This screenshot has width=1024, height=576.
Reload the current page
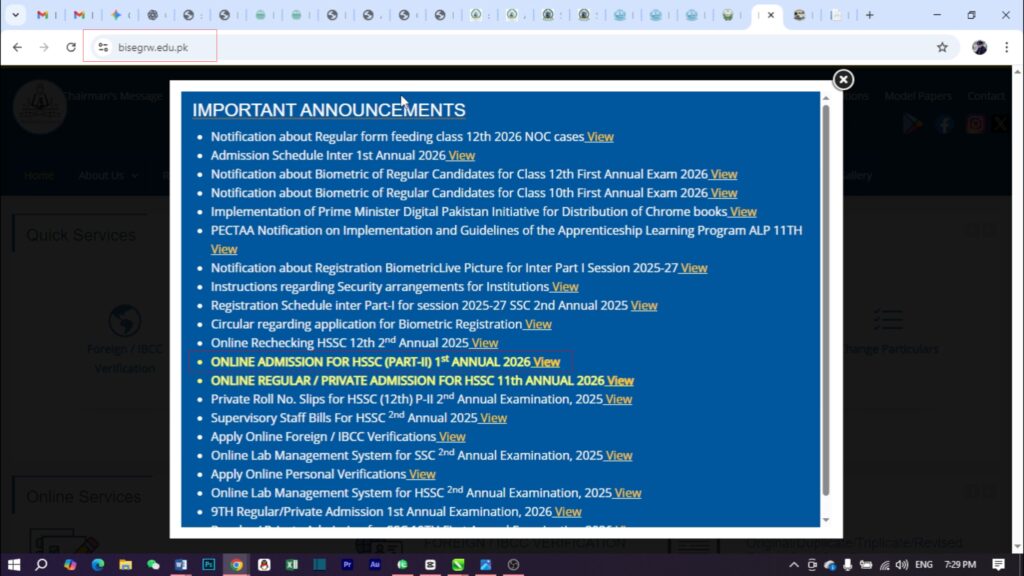[x=71, y=47]
